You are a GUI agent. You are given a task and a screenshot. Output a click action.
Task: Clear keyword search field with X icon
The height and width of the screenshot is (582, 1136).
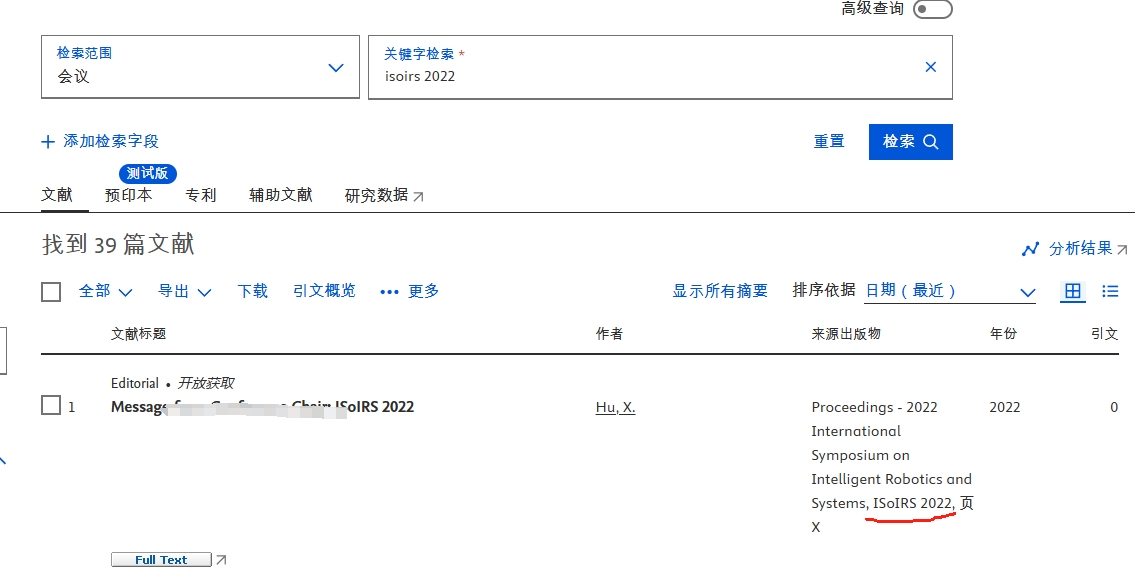(x=930, y=67)
